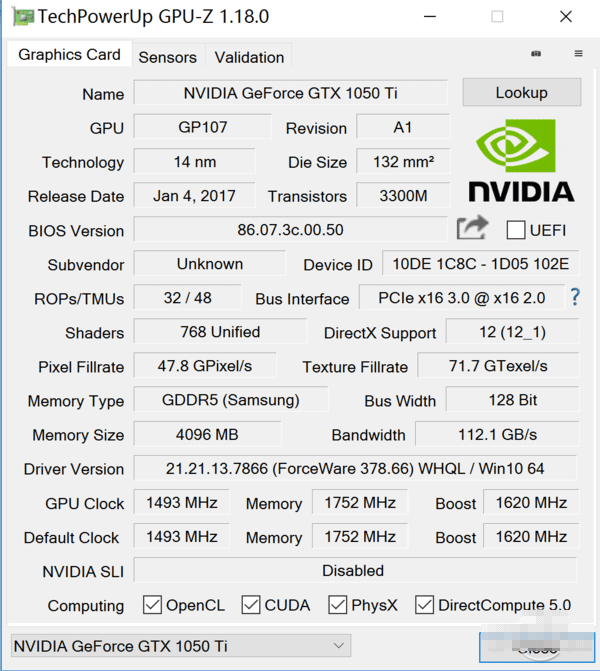Click the bus interface question mark icon
The width and height of the screenshot is (600, 671).
point(575,297)
